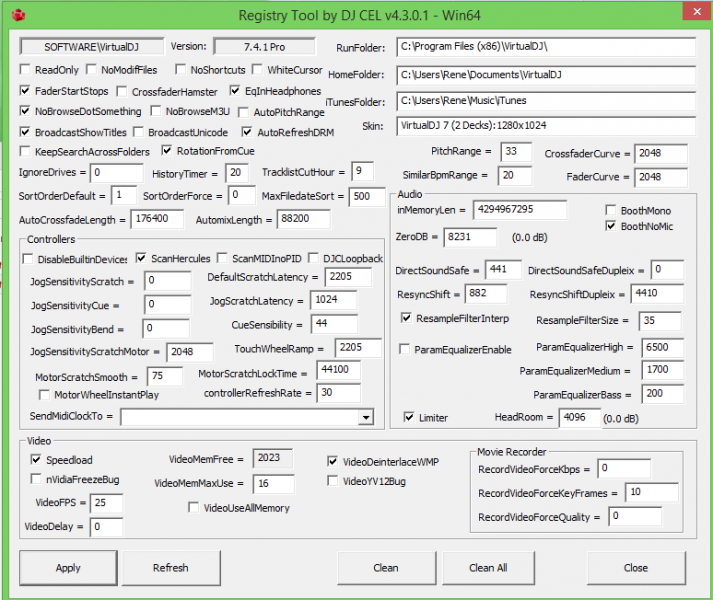Click the inMemoryLen value field

[x=520, y=210]
